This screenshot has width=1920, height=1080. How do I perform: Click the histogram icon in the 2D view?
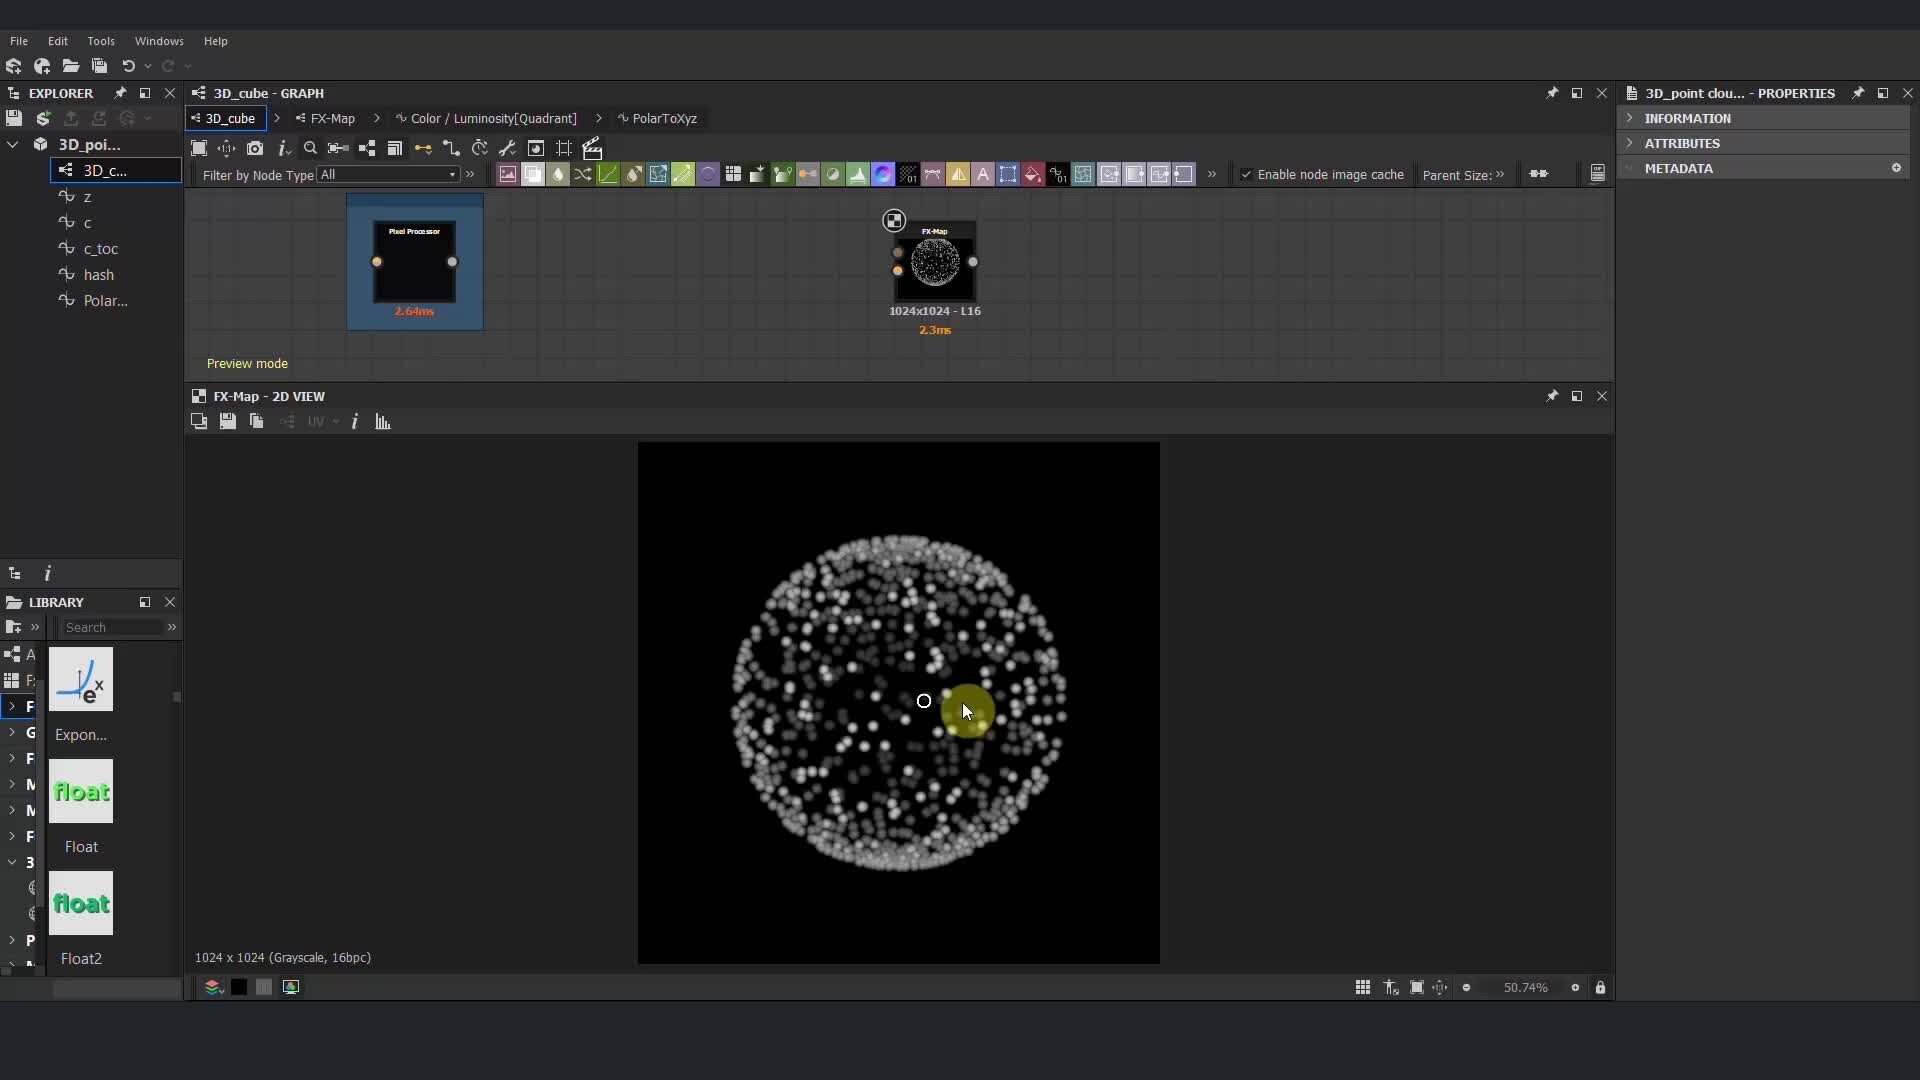[382, 421]
